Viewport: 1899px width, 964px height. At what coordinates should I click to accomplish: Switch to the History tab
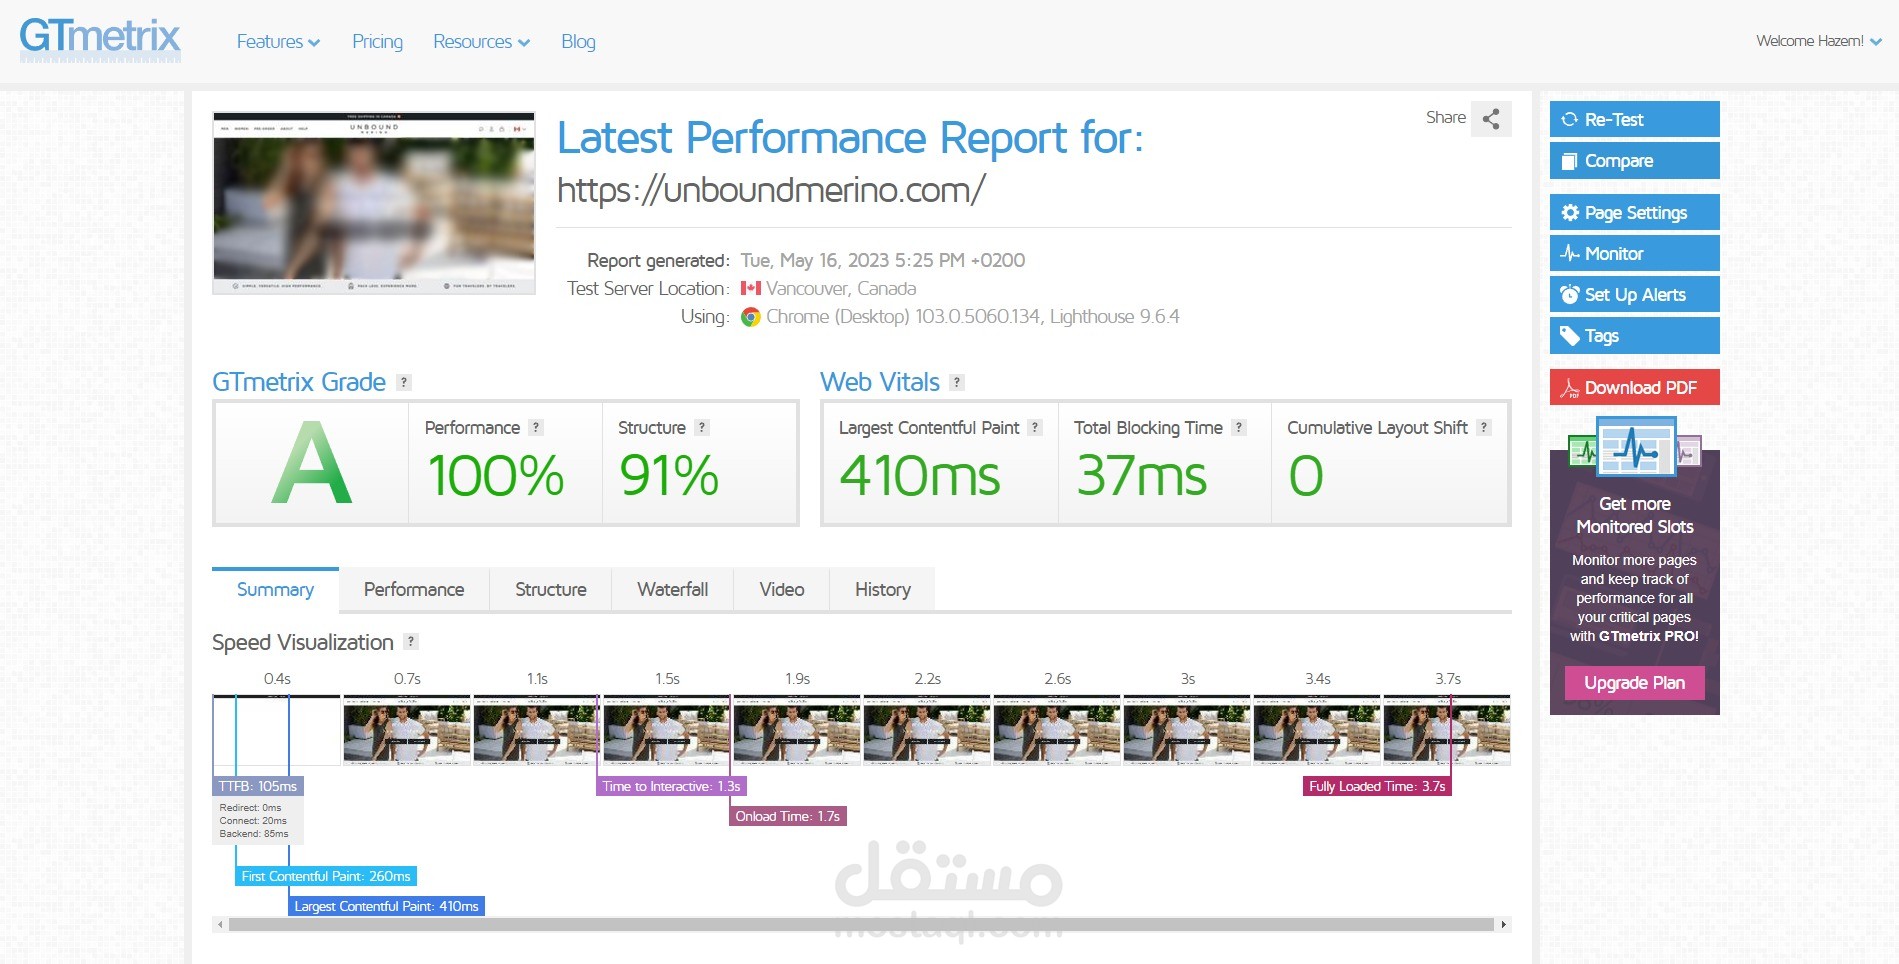tap(883, 589)
